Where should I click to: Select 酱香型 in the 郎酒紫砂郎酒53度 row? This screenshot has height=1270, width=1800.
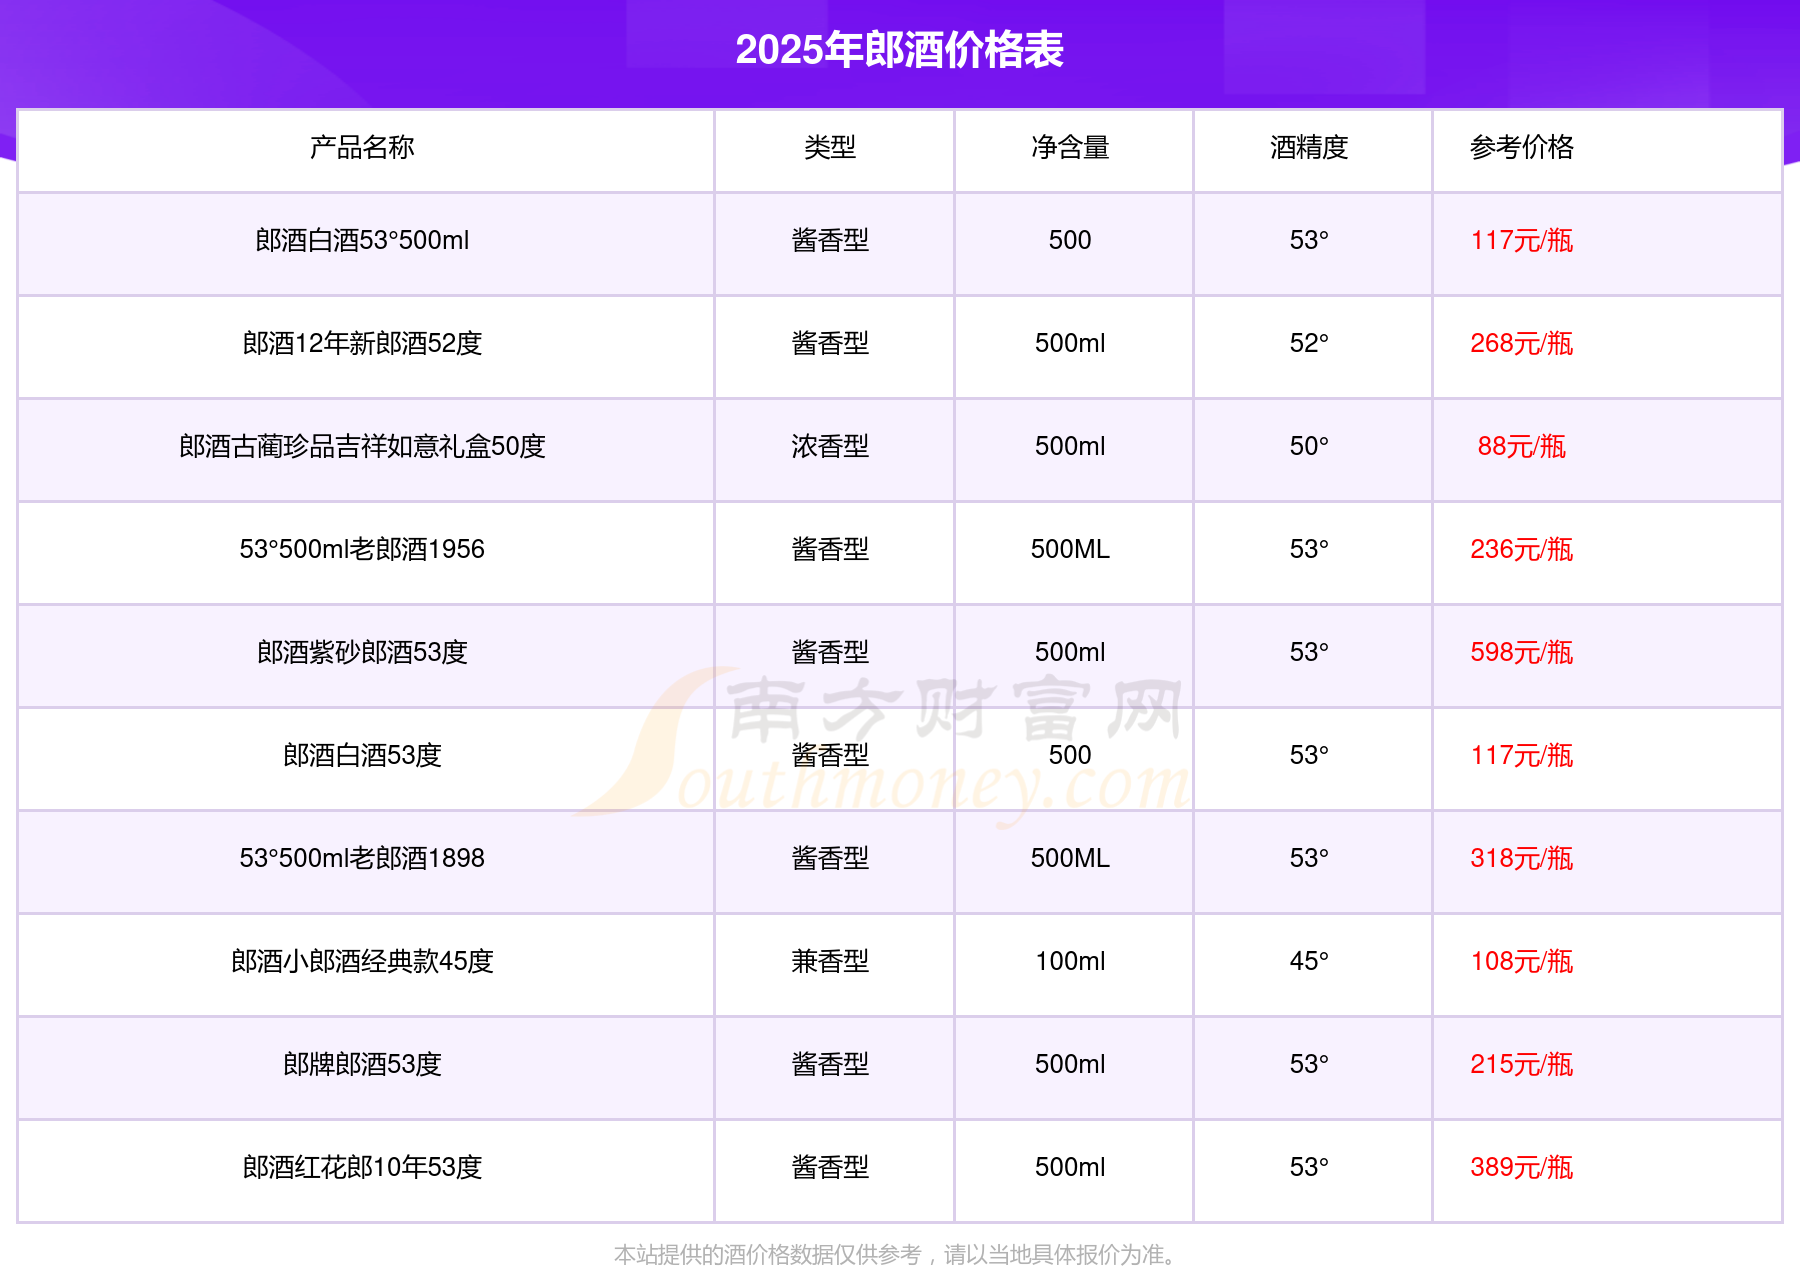coord(830,653)
